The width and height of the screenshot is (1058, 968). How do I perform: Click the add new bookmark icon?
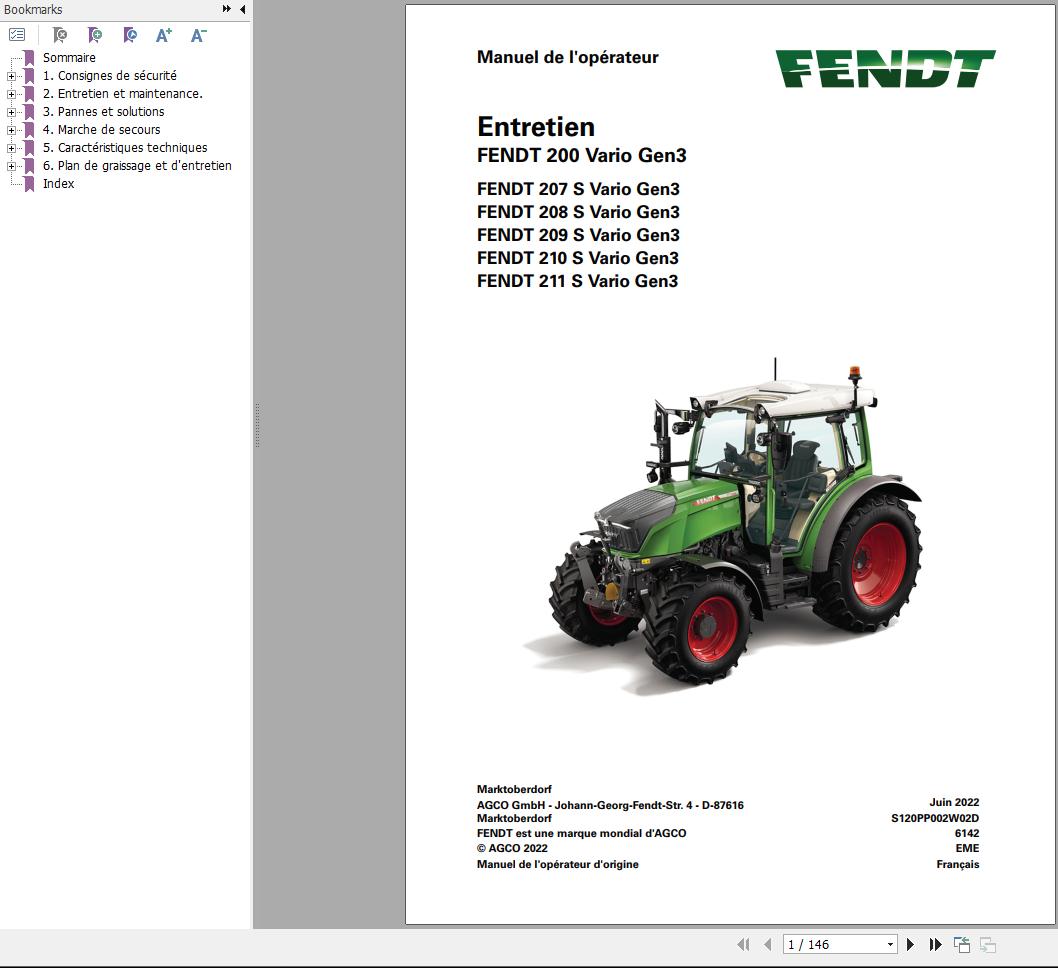coord(95,34)
